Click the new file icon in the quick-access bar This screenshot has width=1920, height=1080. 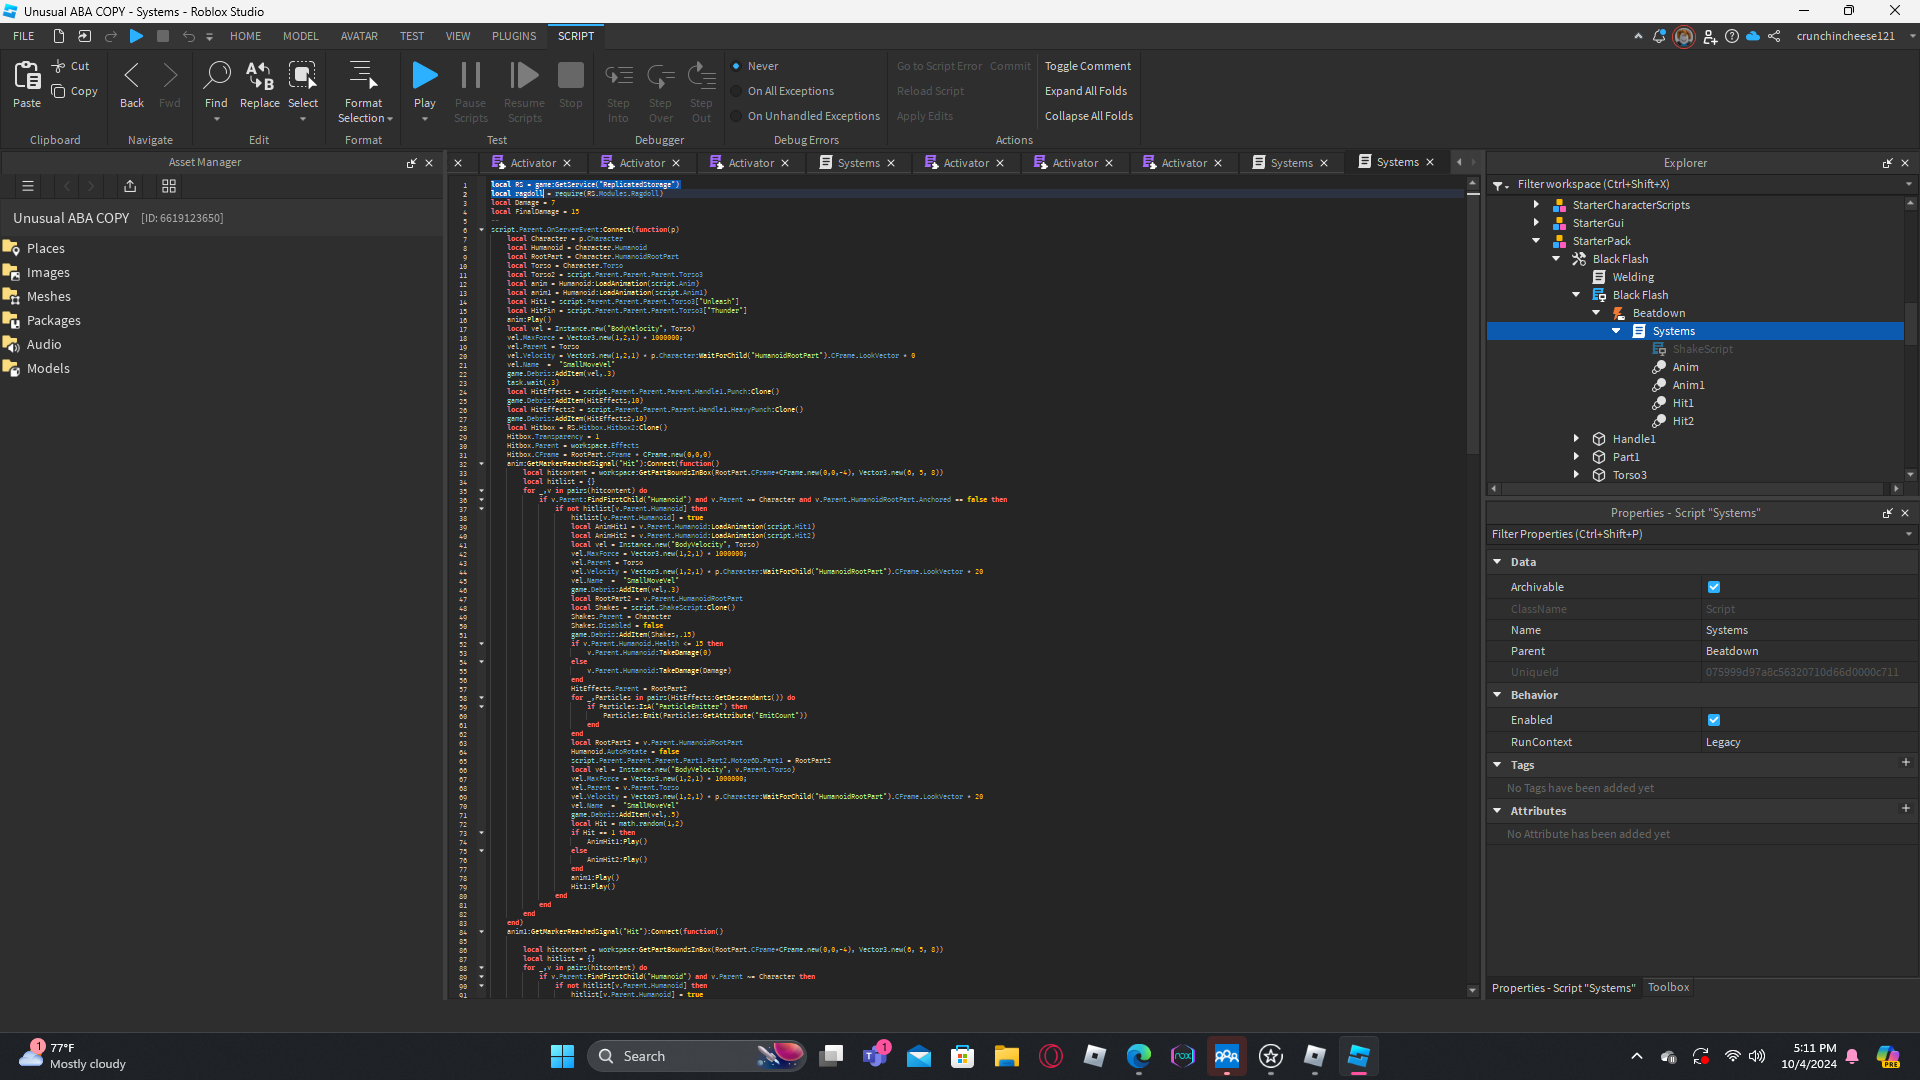pos(59,36)
